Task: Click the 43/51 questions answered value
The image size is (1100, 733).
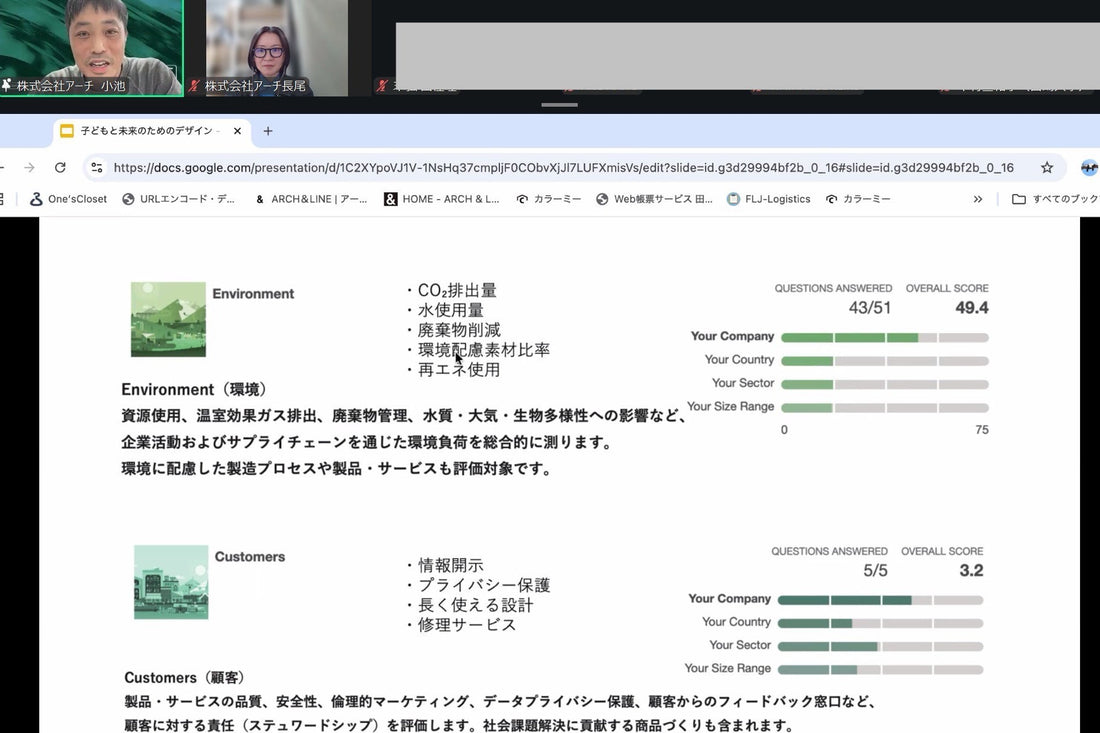Action: [x=869, y=307]
